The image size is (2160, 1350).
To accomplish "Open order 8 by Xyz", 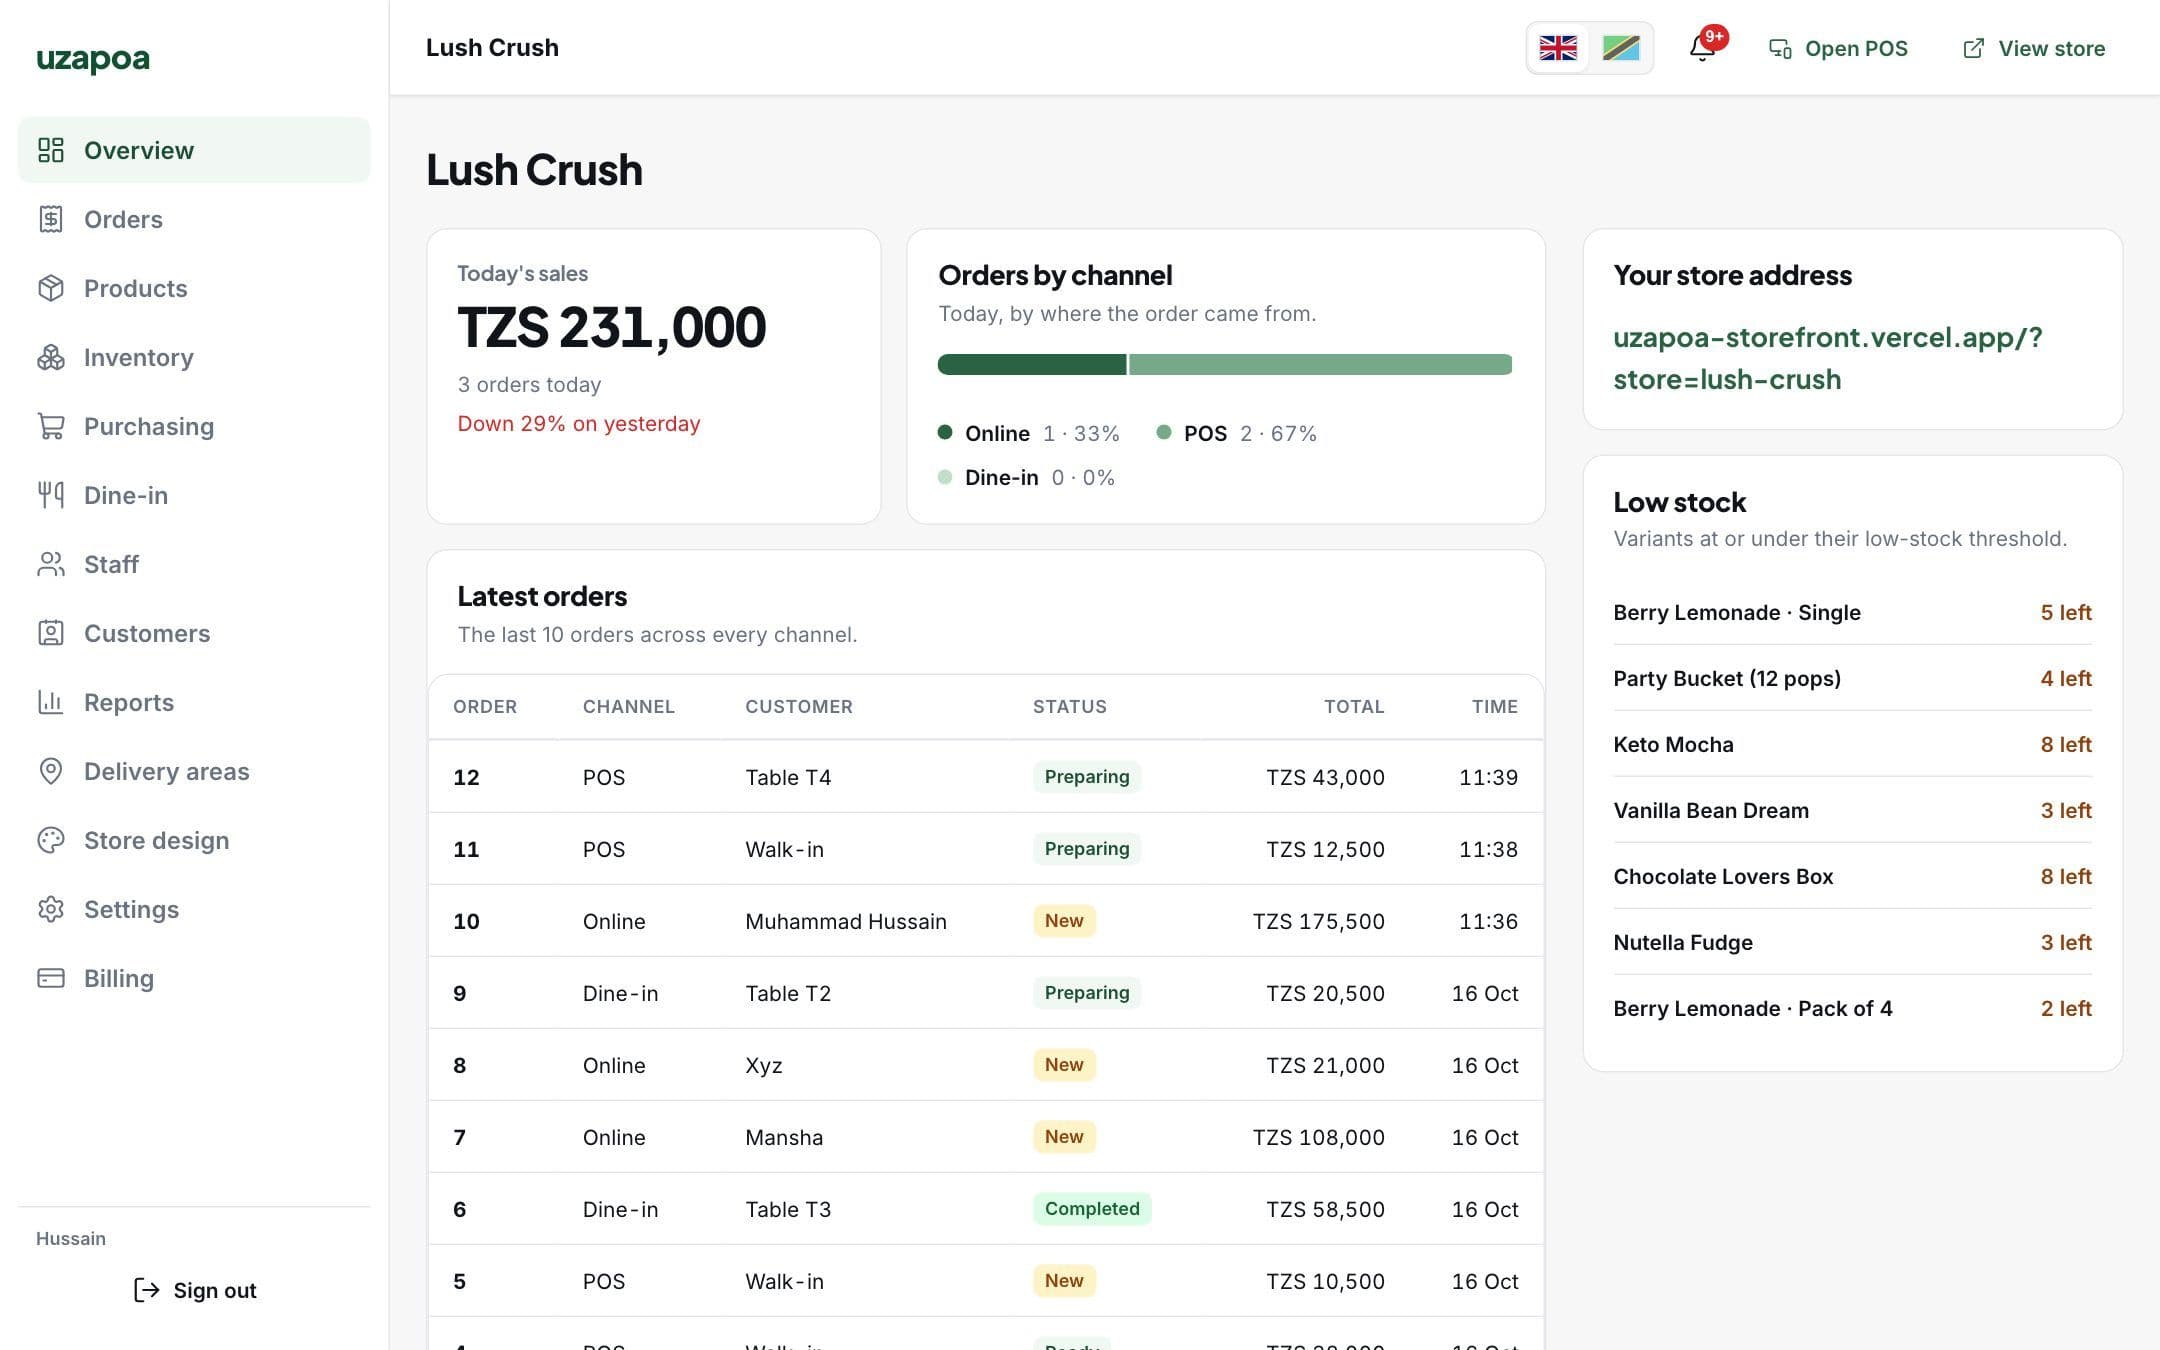I will click(x=986, y=1065).
